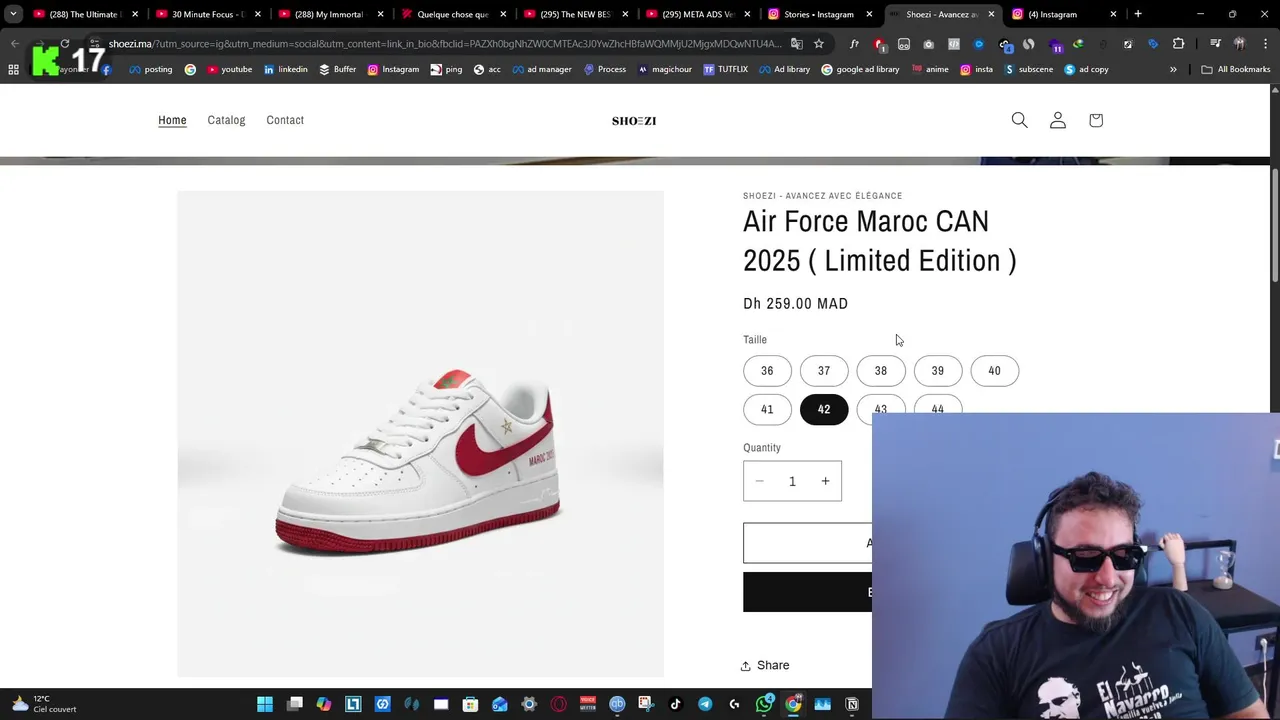Screen dimensions: 1280x720
Task: Click the quantity input field
Action: 792,481
